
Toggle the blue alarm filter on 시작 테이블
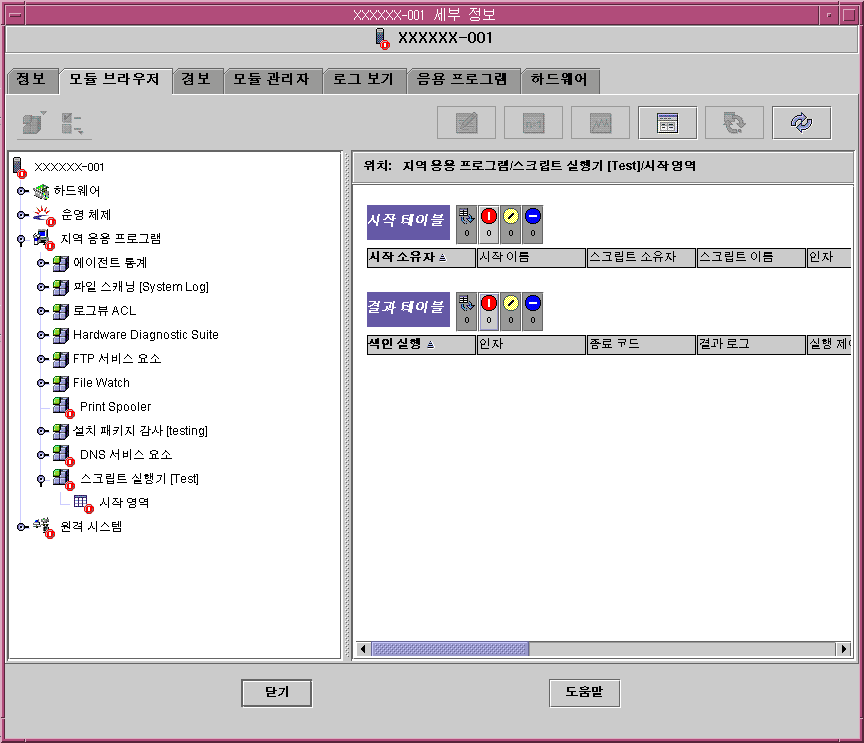pos(533,217)
